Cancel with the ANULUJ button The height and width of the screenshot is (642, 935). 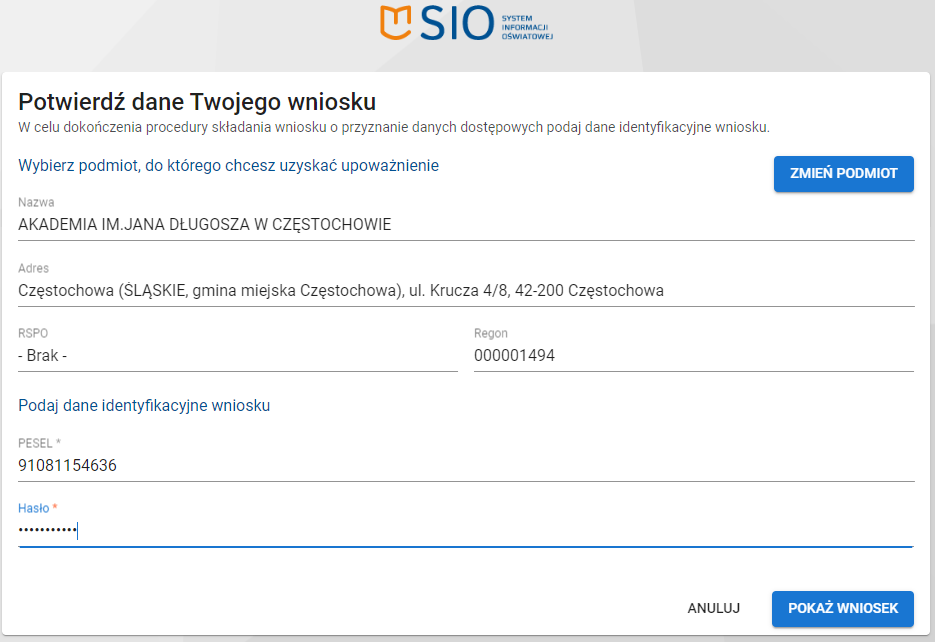[713, 608]
